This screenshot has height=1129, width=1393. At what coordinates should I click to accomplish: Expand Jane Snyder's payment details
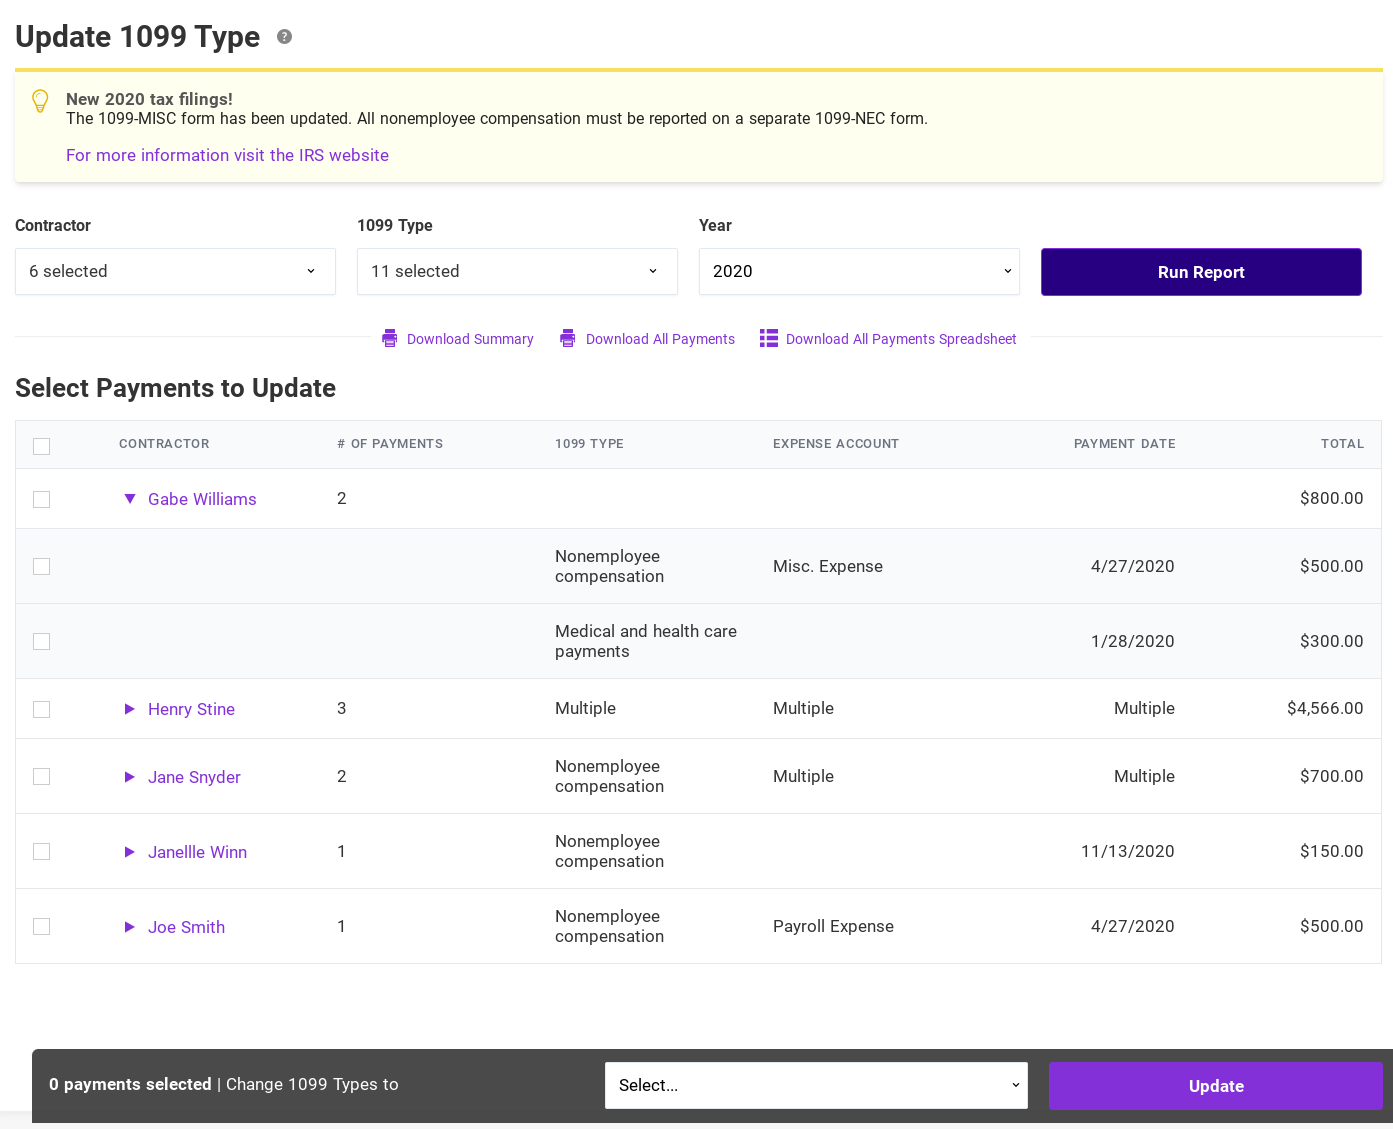pyautogui.click(x=130, y=777)
